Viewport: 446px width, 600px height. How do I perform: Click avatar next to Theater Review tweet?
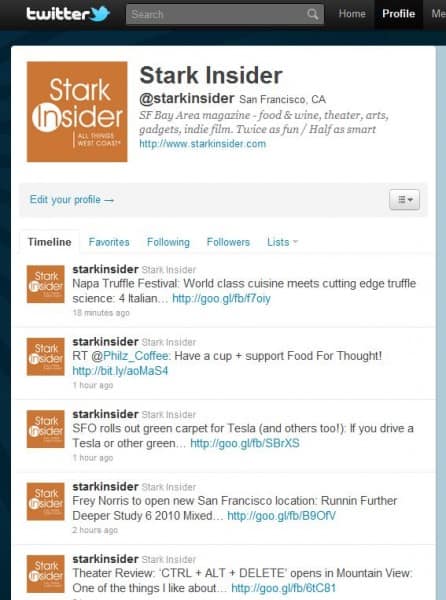pyautogui.click(x=46, y=574)
